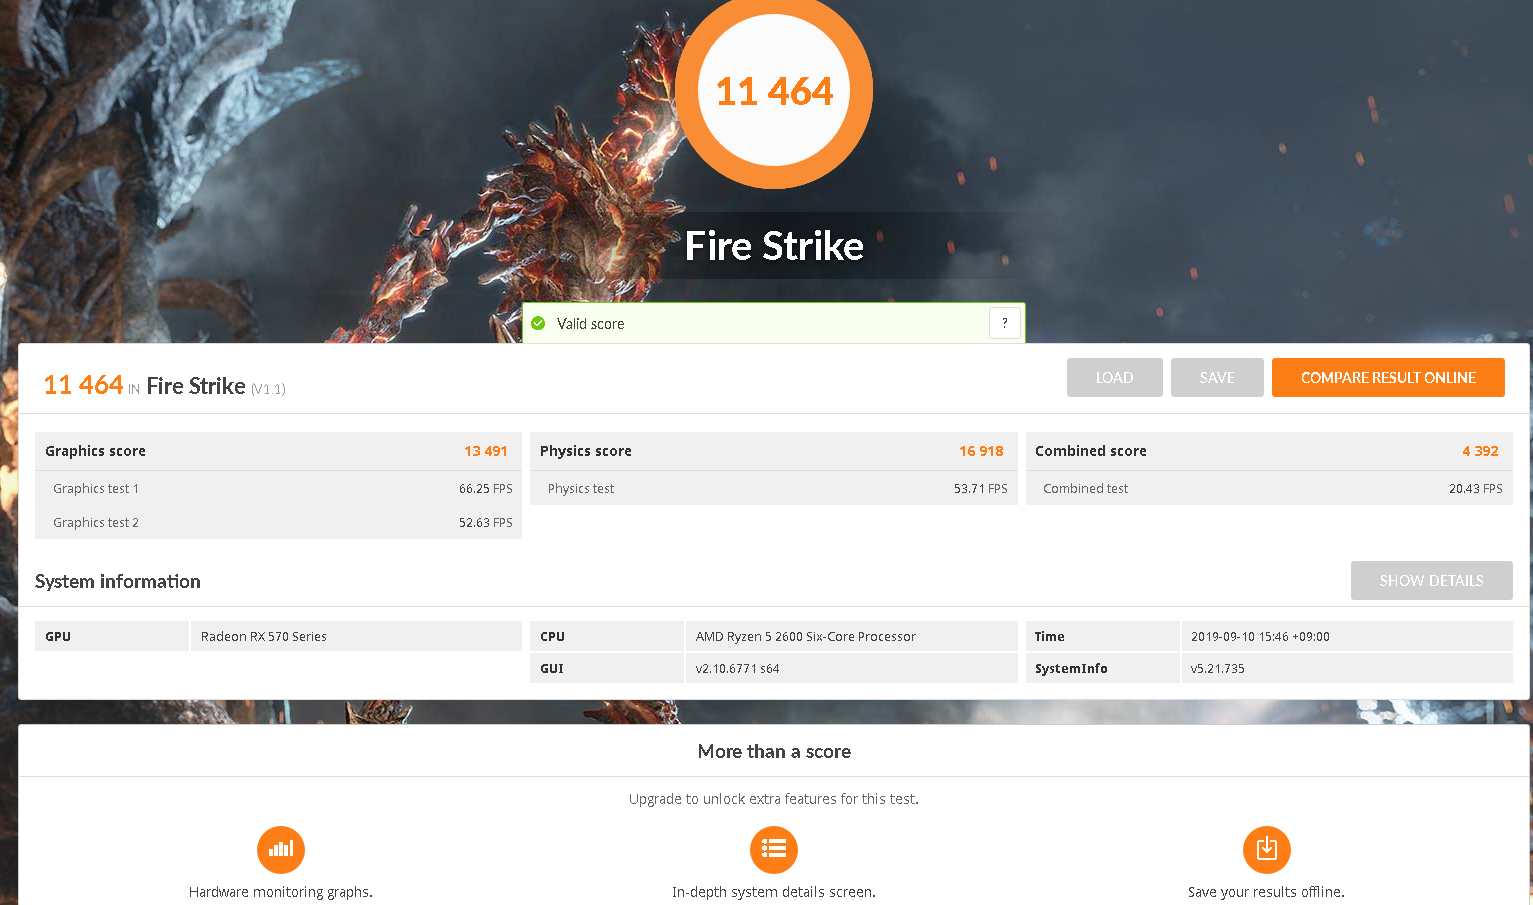This screenshot has height=905, width=1533.
Task: Click the Graphics score header label
Action: click(95, 451)
